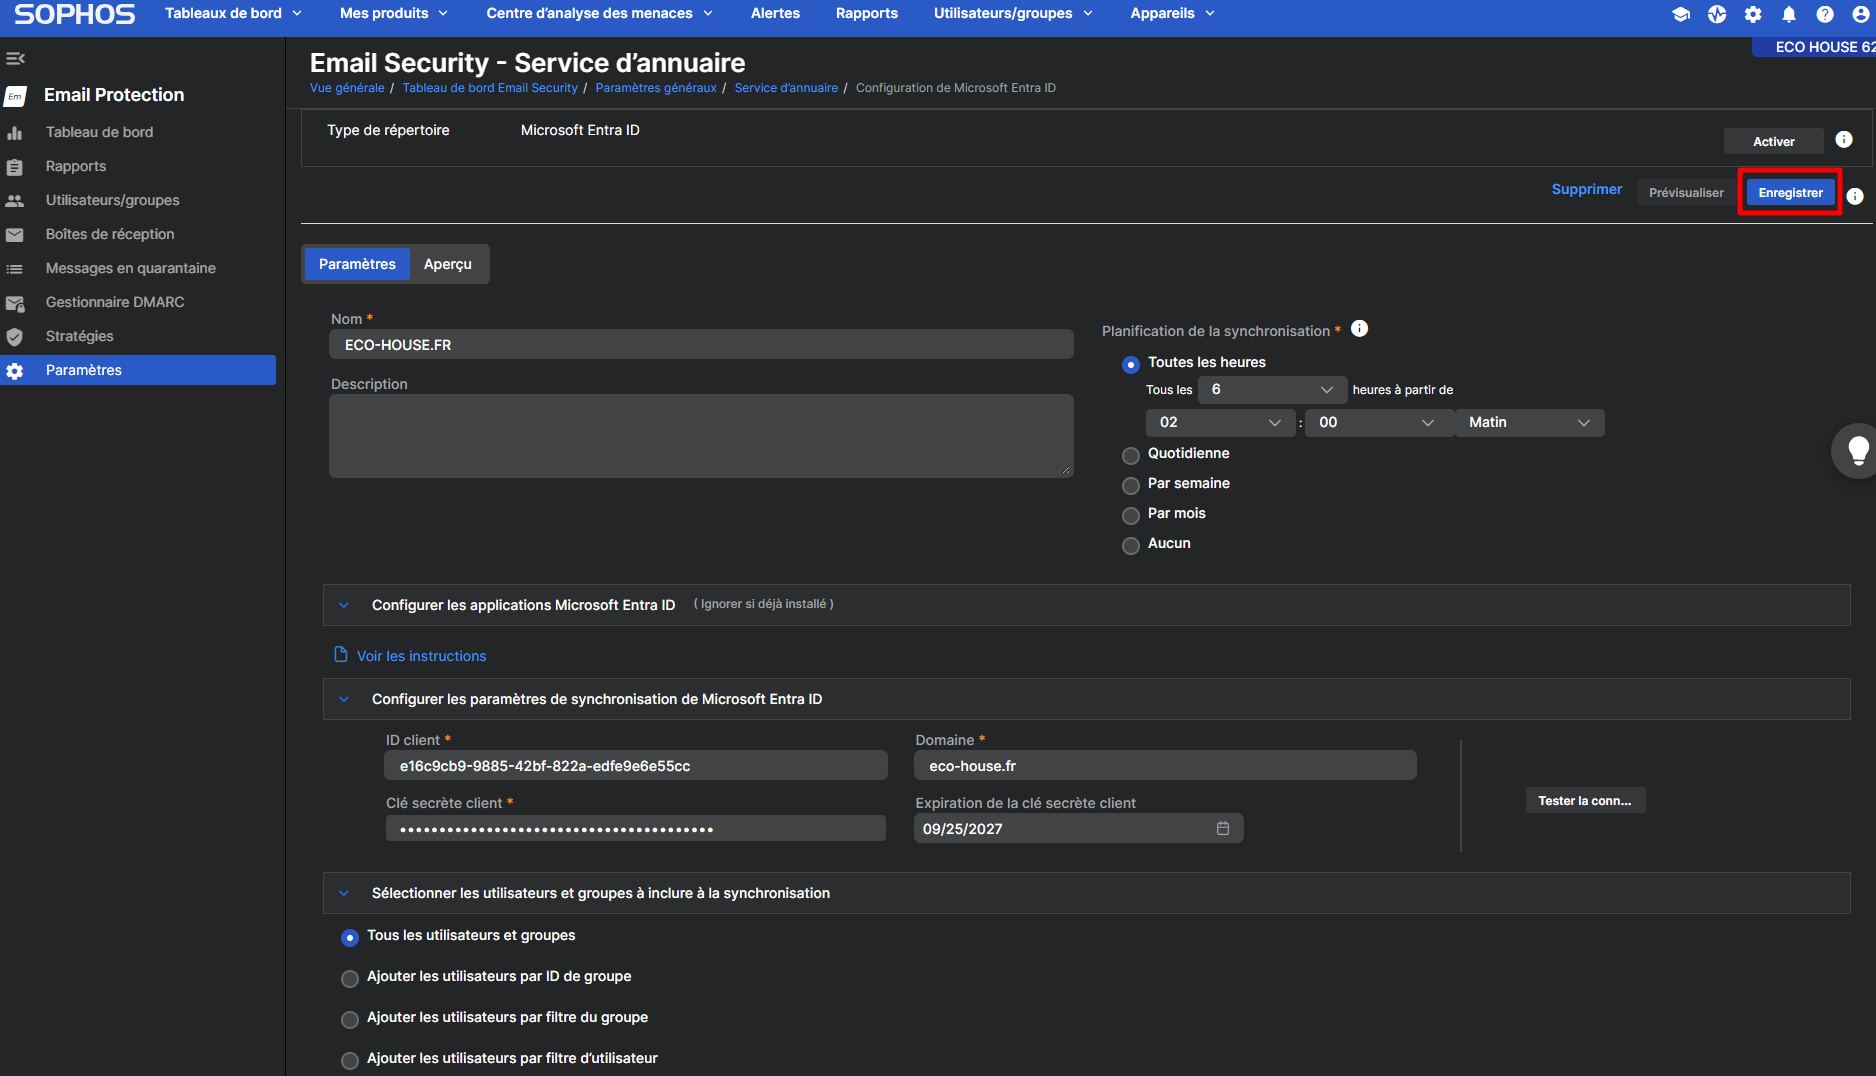
Task: Open the academy graduation cap icon
Action: point(1681,14)
